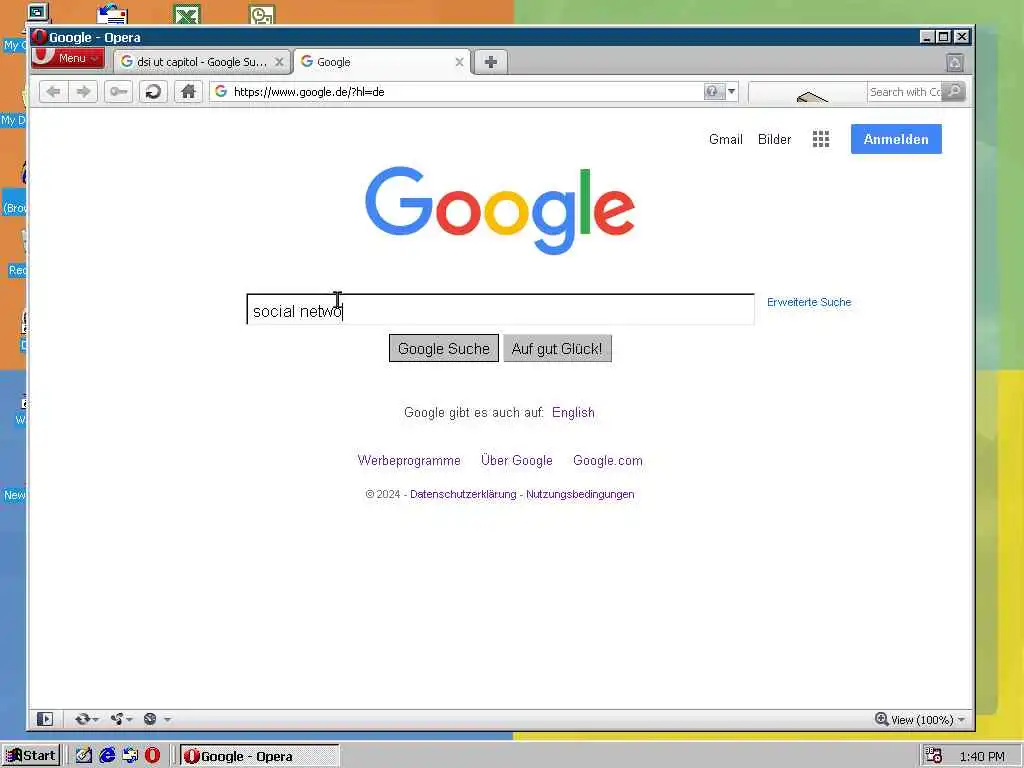The height and width of the screenshot is (768, 1024).
Task: Open Opera Unite status icon
Action: [117, 719]
